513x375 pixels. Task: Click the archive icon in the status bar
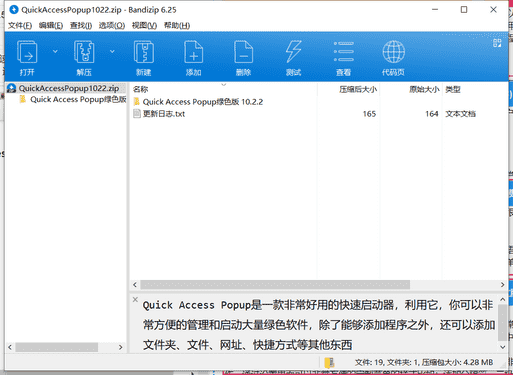329,362
